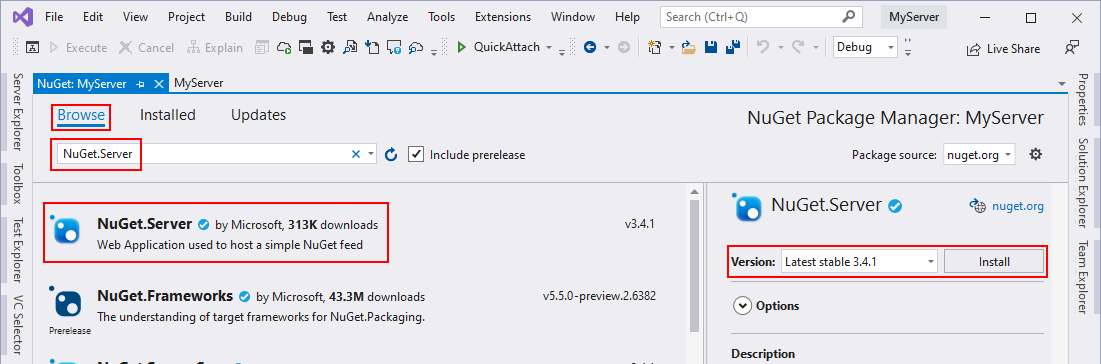Switch to the Installed tab
This screenshot has height=364, width=1101.
point(168,115)
